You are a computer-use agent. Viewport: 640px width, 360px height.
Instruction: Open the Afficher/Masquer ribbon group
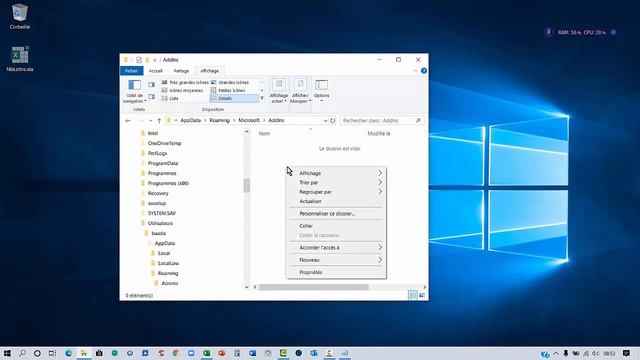(x=300, y=91)
